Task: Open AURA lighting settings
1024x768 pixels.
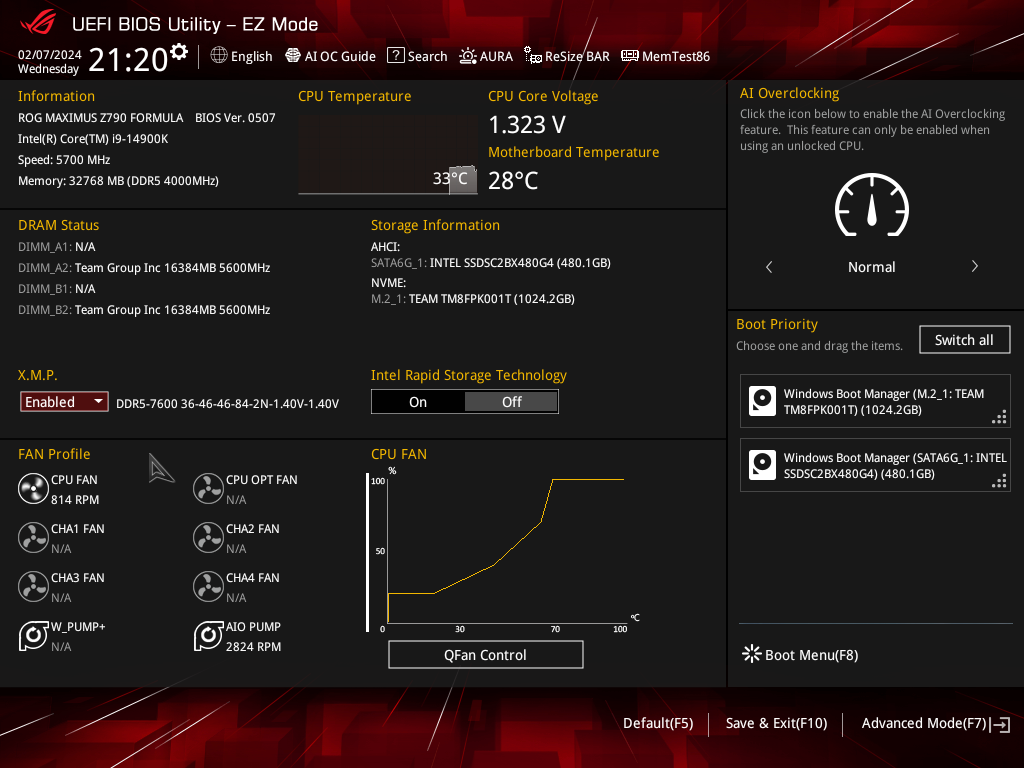Action: (x=485, y=56)
